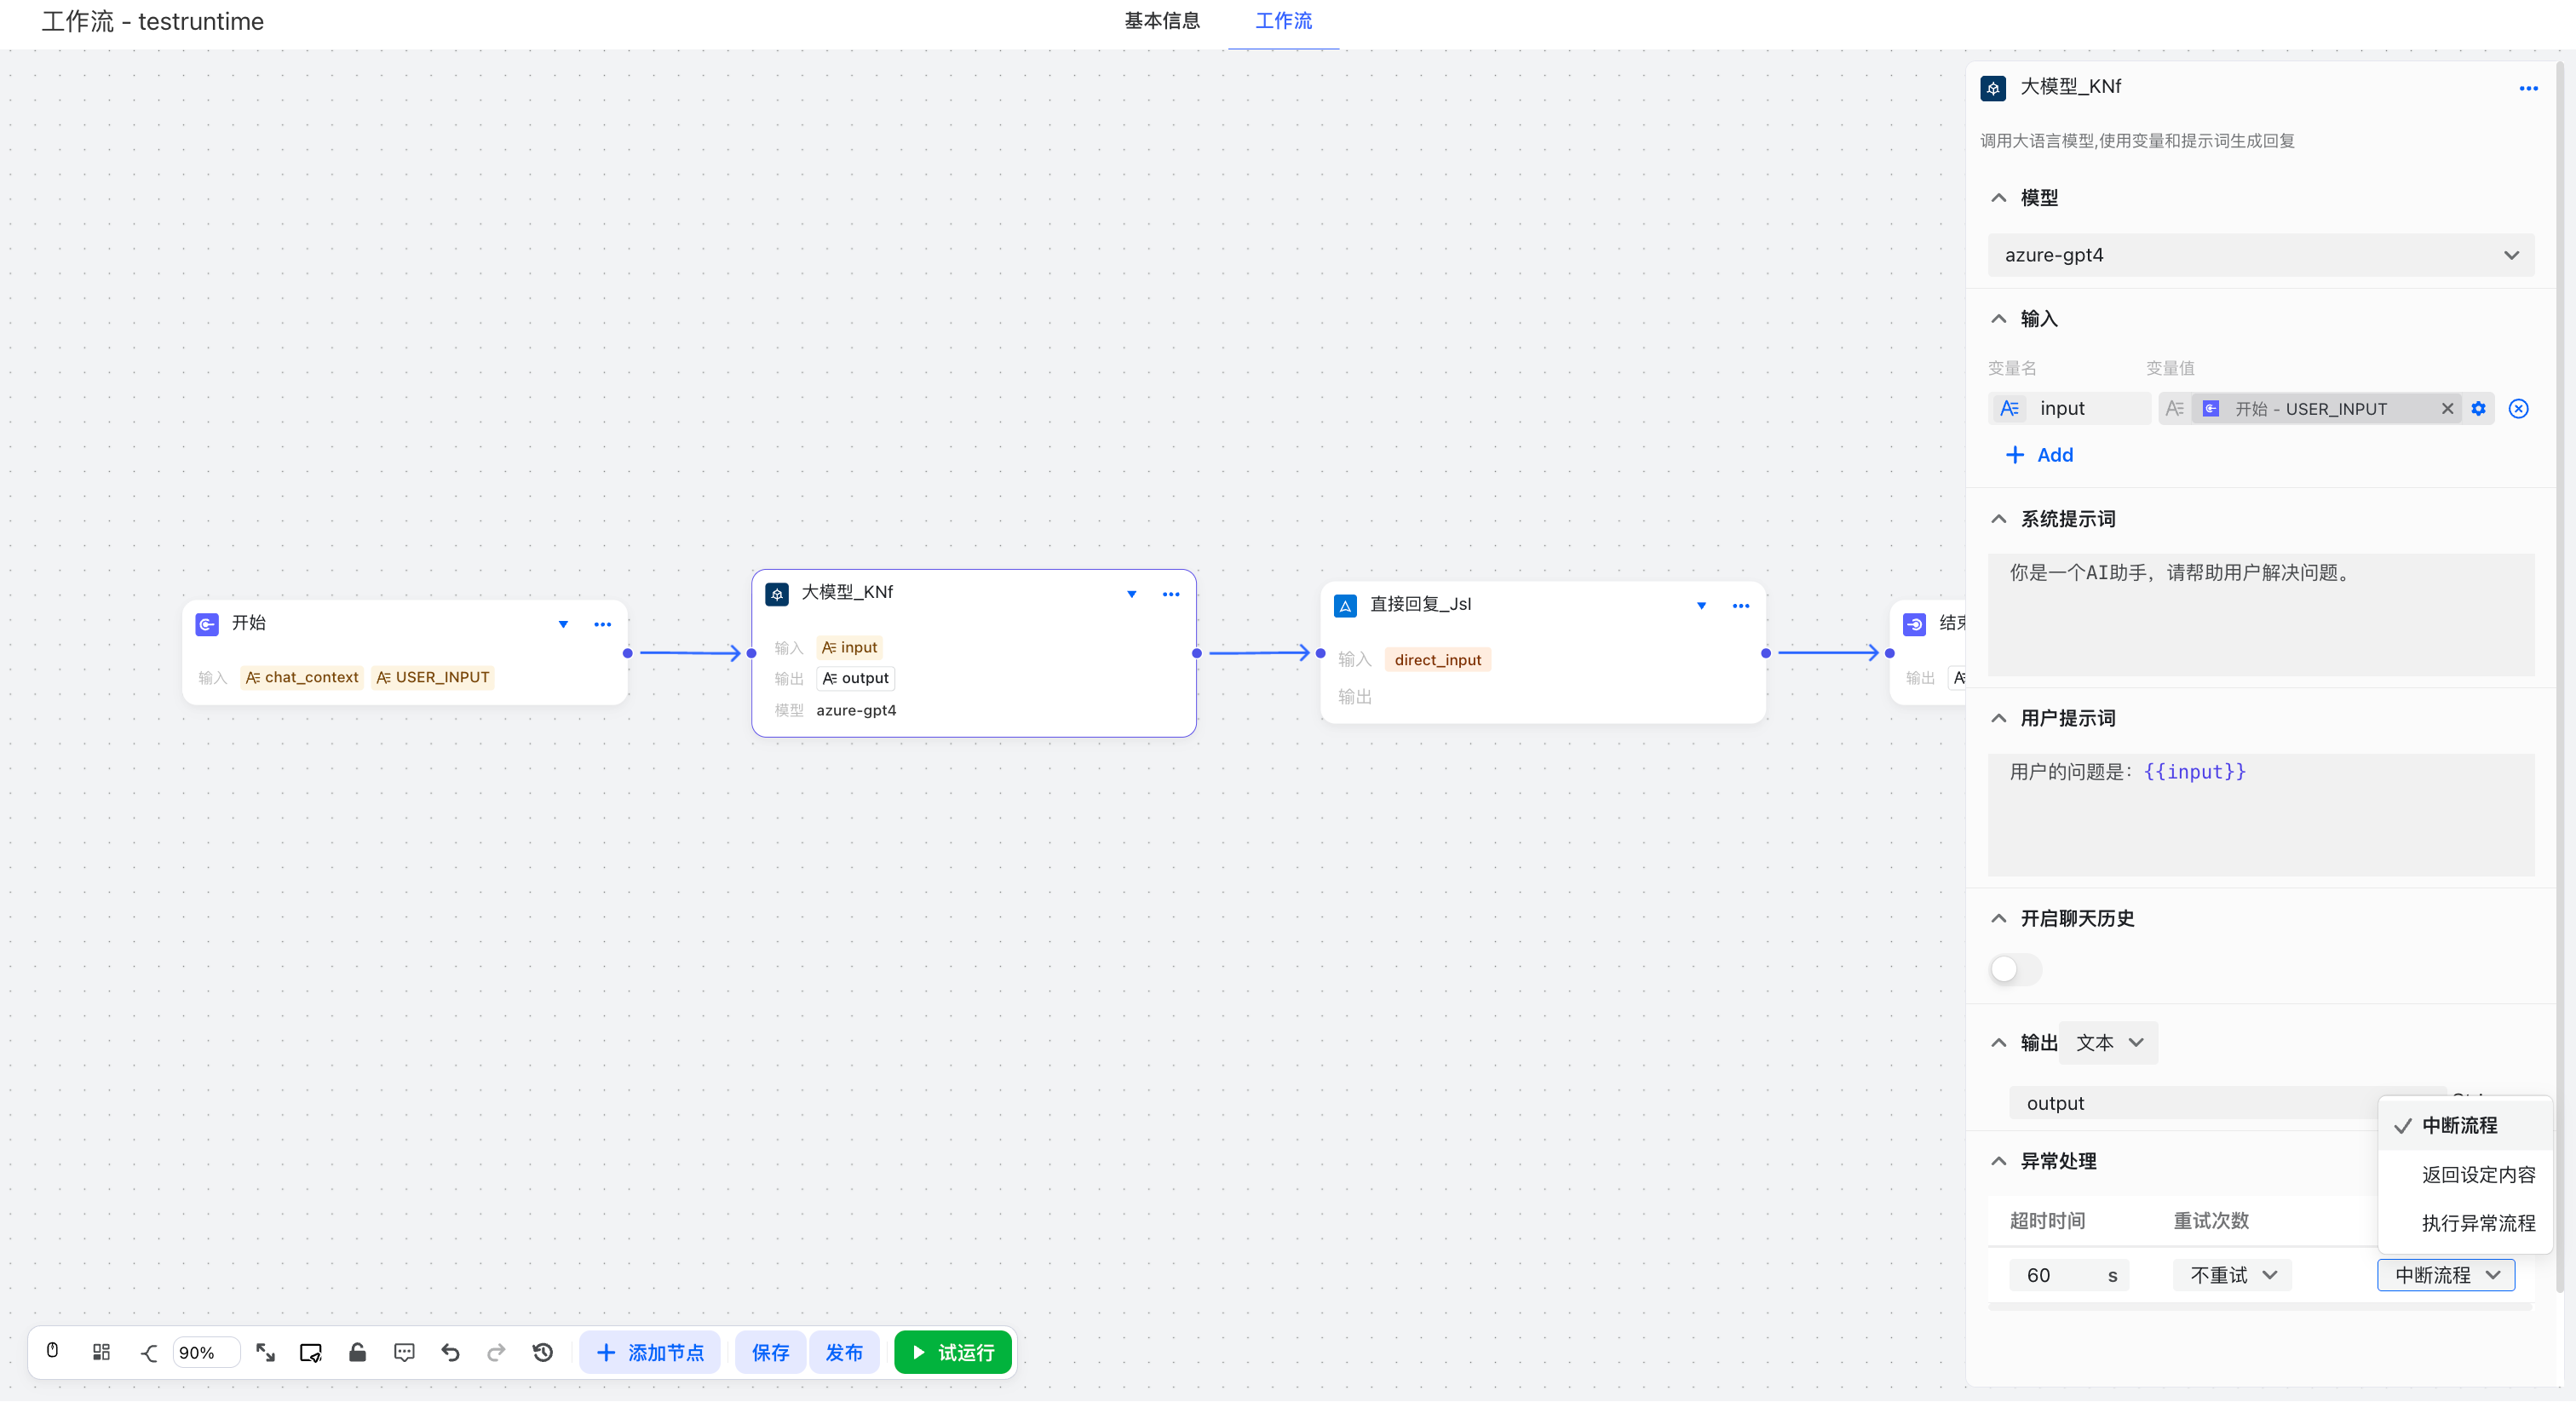Open the version history clock icon
Image resolution: width=2576 pixels, height=1402 pixels.
point(543,1352)
